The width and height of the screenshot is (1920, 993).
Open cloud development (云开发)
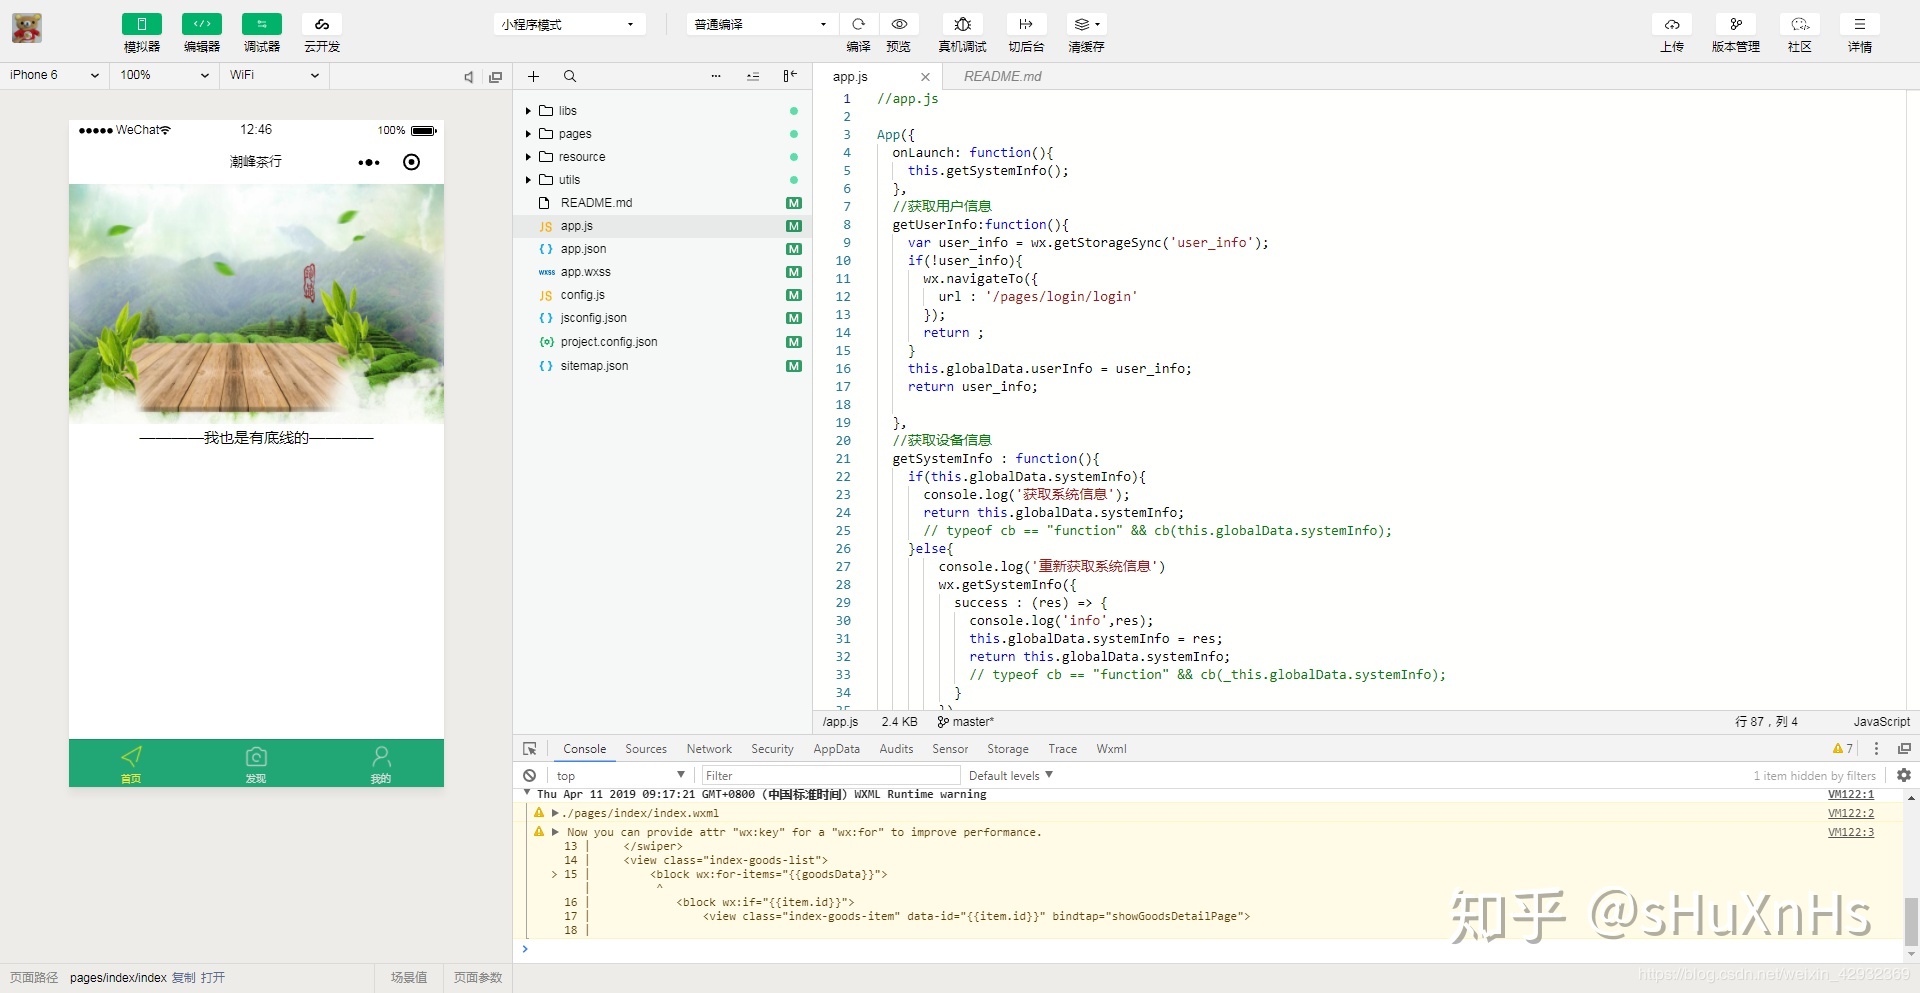322,24
